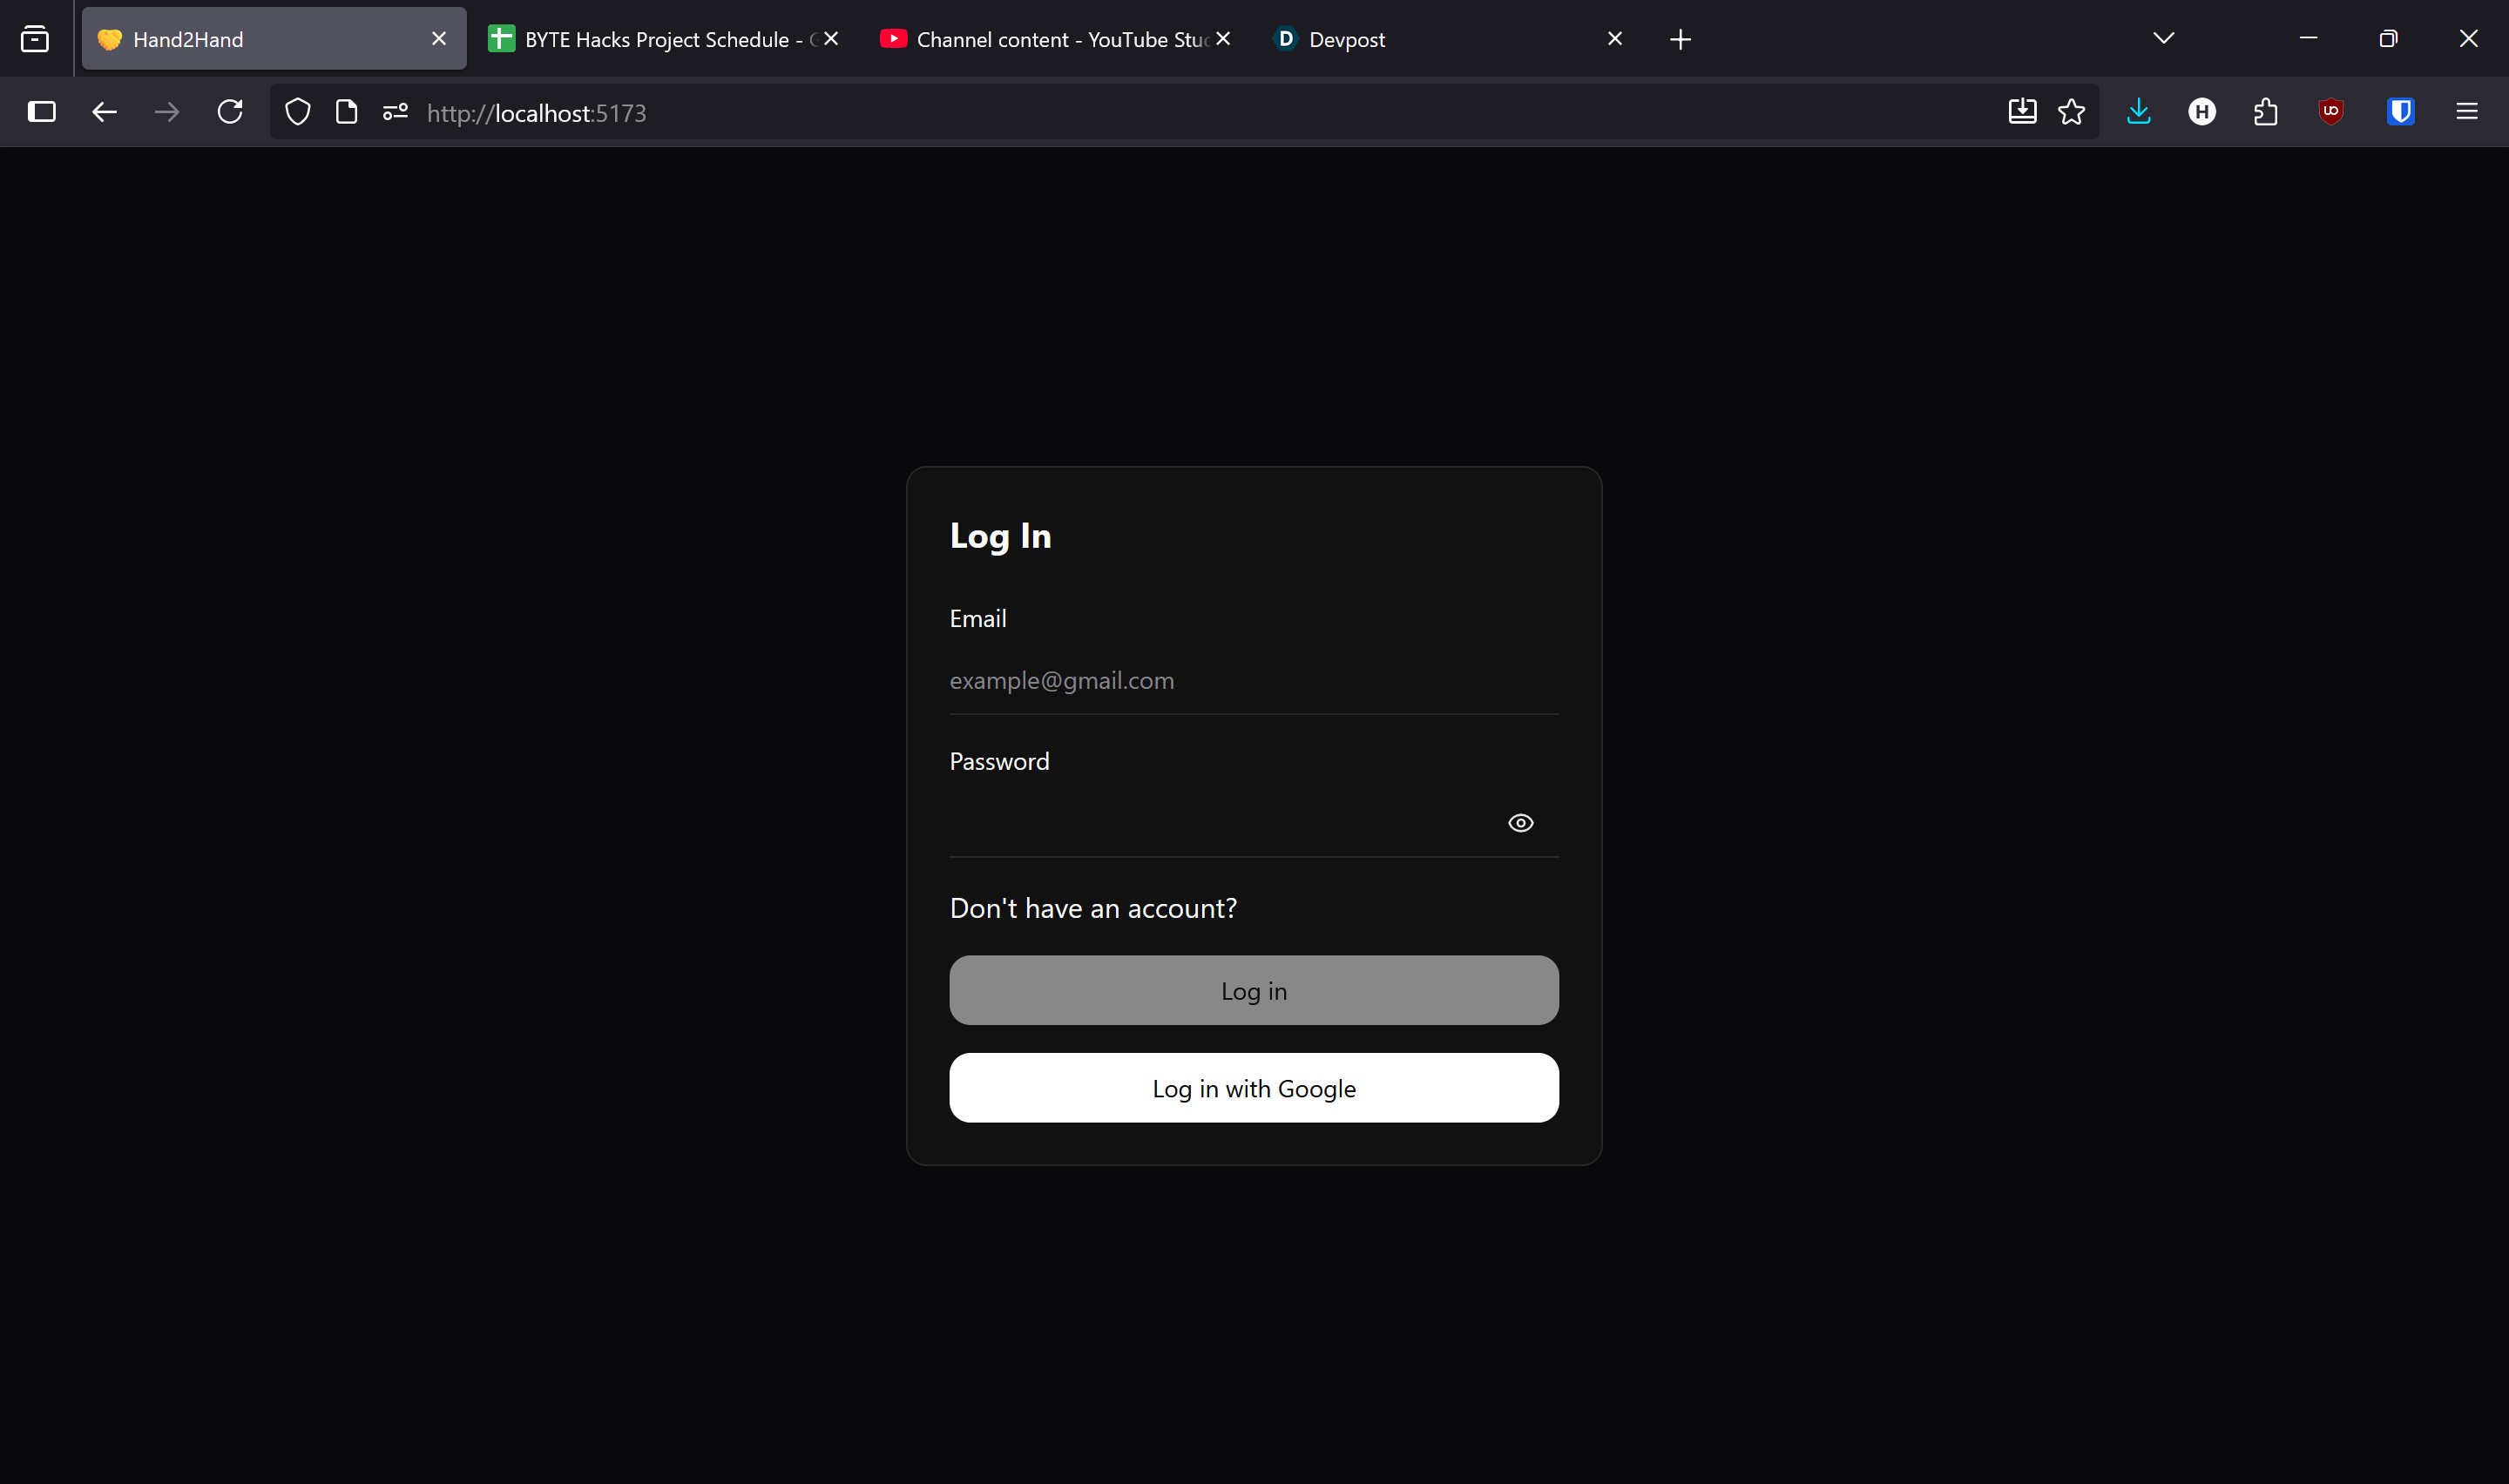This screenshot has width=2509, height=1484.
Task: Go back to previous page
Action: point(104,112)
